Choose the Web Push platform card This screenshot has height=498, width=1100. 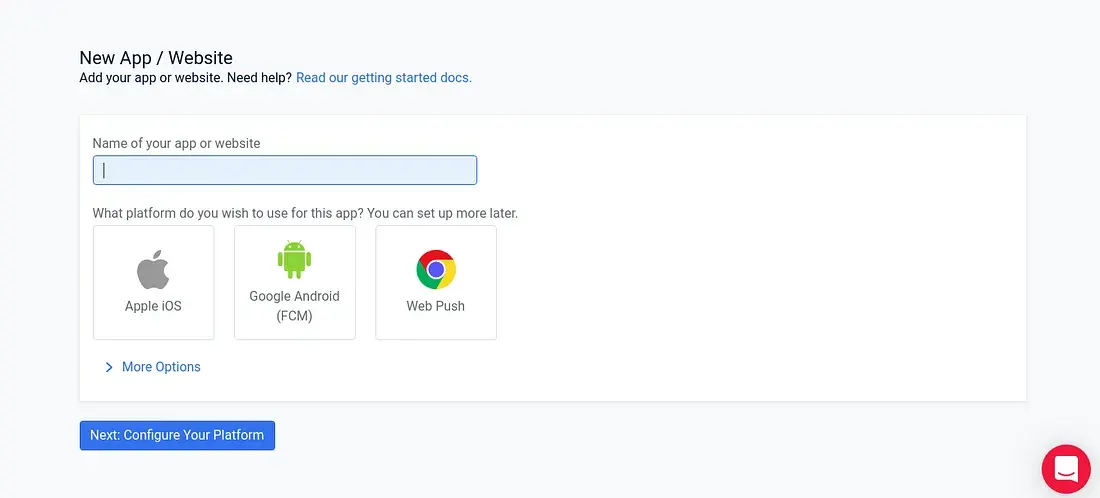(x=435, y=282)
